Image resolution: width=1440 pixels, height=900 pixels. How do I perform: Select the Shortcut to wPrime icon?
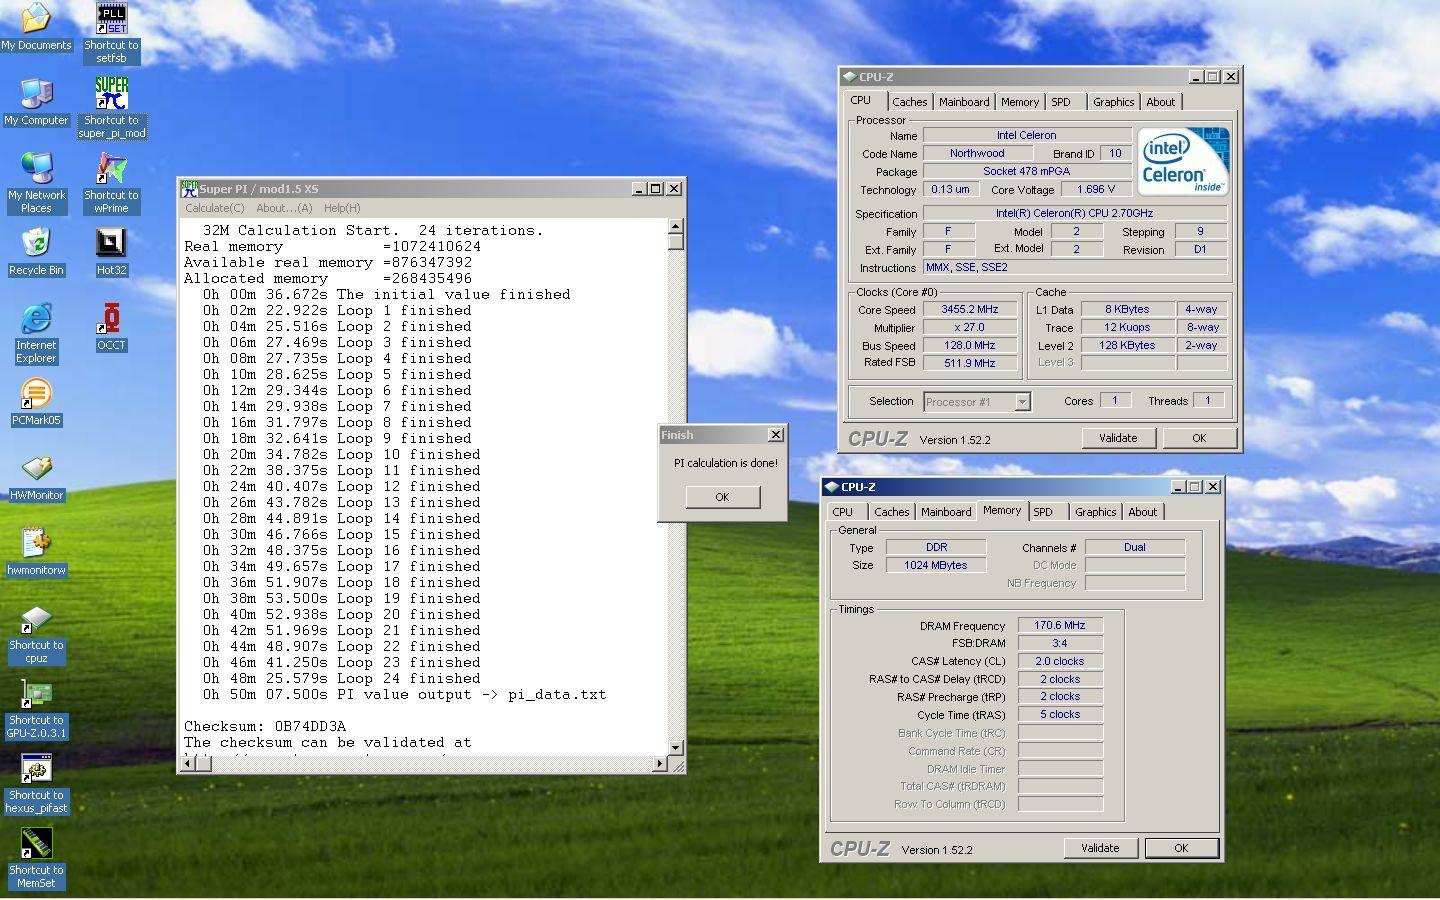pyautogui.click(x=111, y=183)
